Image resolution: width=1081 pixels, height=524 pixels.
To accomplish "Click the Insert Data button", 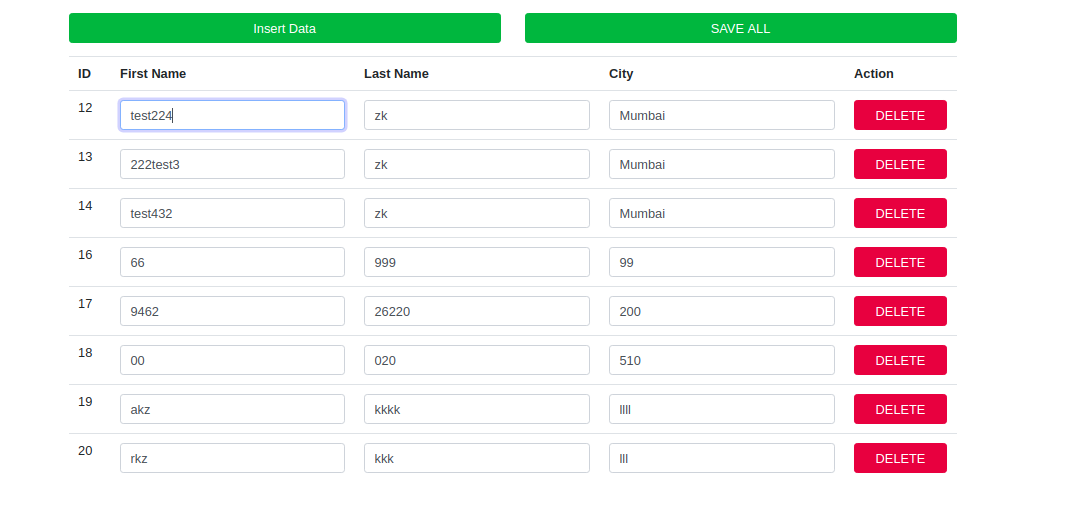I will click(285, 28).
